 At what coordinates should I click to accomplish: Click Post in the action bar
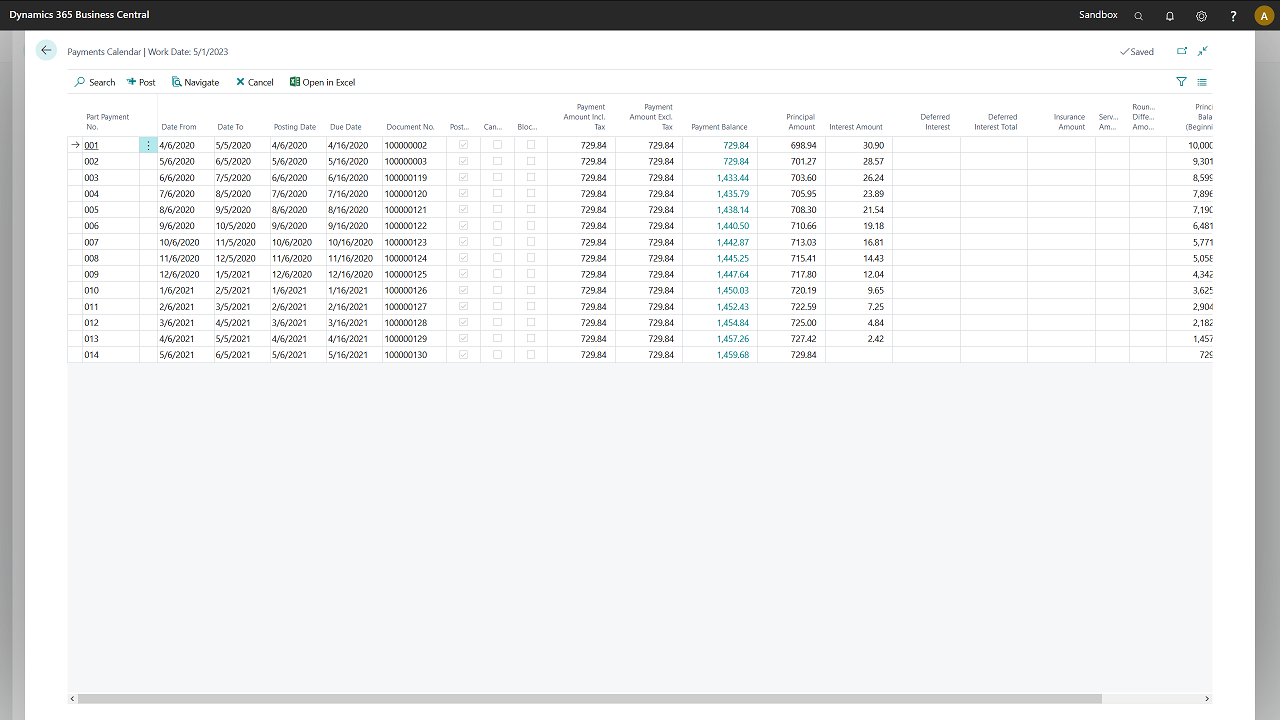(x=141, y=82)
